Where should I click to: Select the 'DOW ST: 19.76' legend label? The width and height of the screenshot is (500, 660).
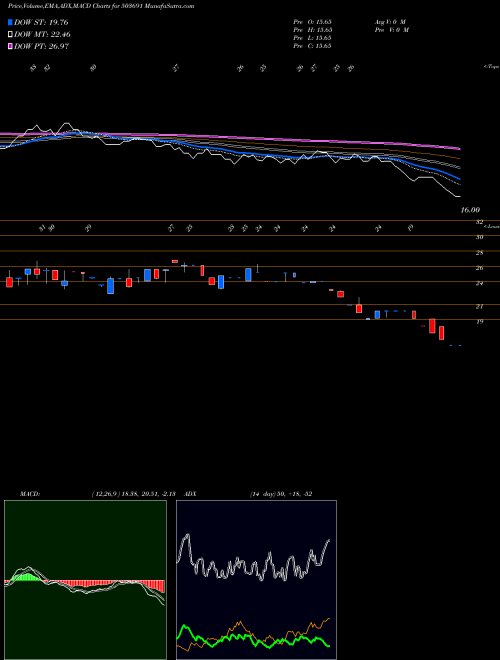pyautogui.click(x=41, y=22)
